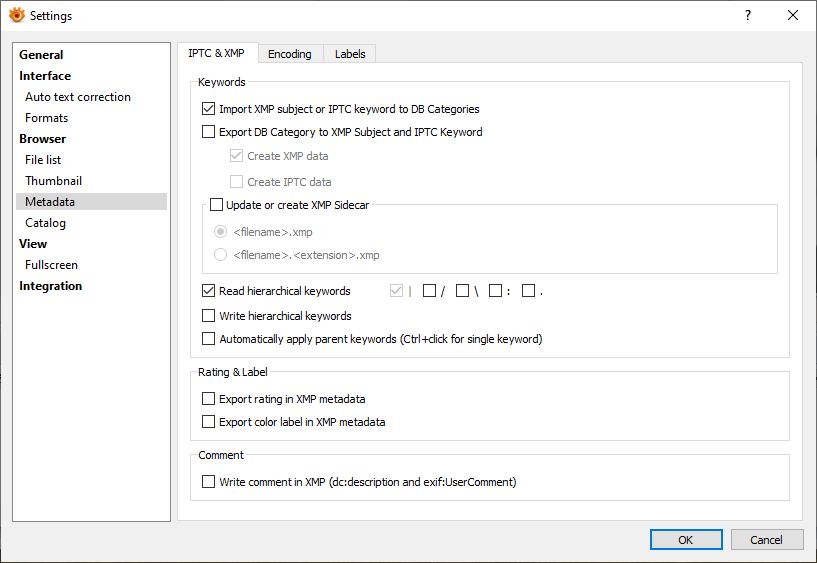Click the Cancel button
817x563 pixels.
pyautogui.click(x=766, y=540)
